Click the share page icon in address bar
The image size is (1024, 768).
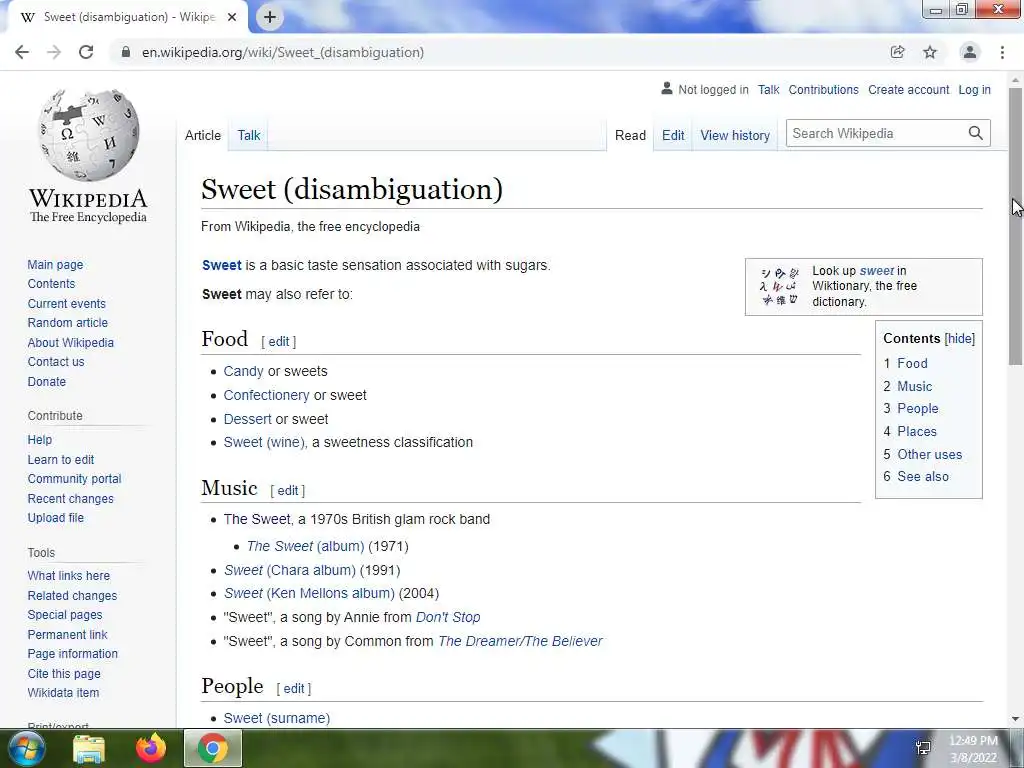pos(897,52)
